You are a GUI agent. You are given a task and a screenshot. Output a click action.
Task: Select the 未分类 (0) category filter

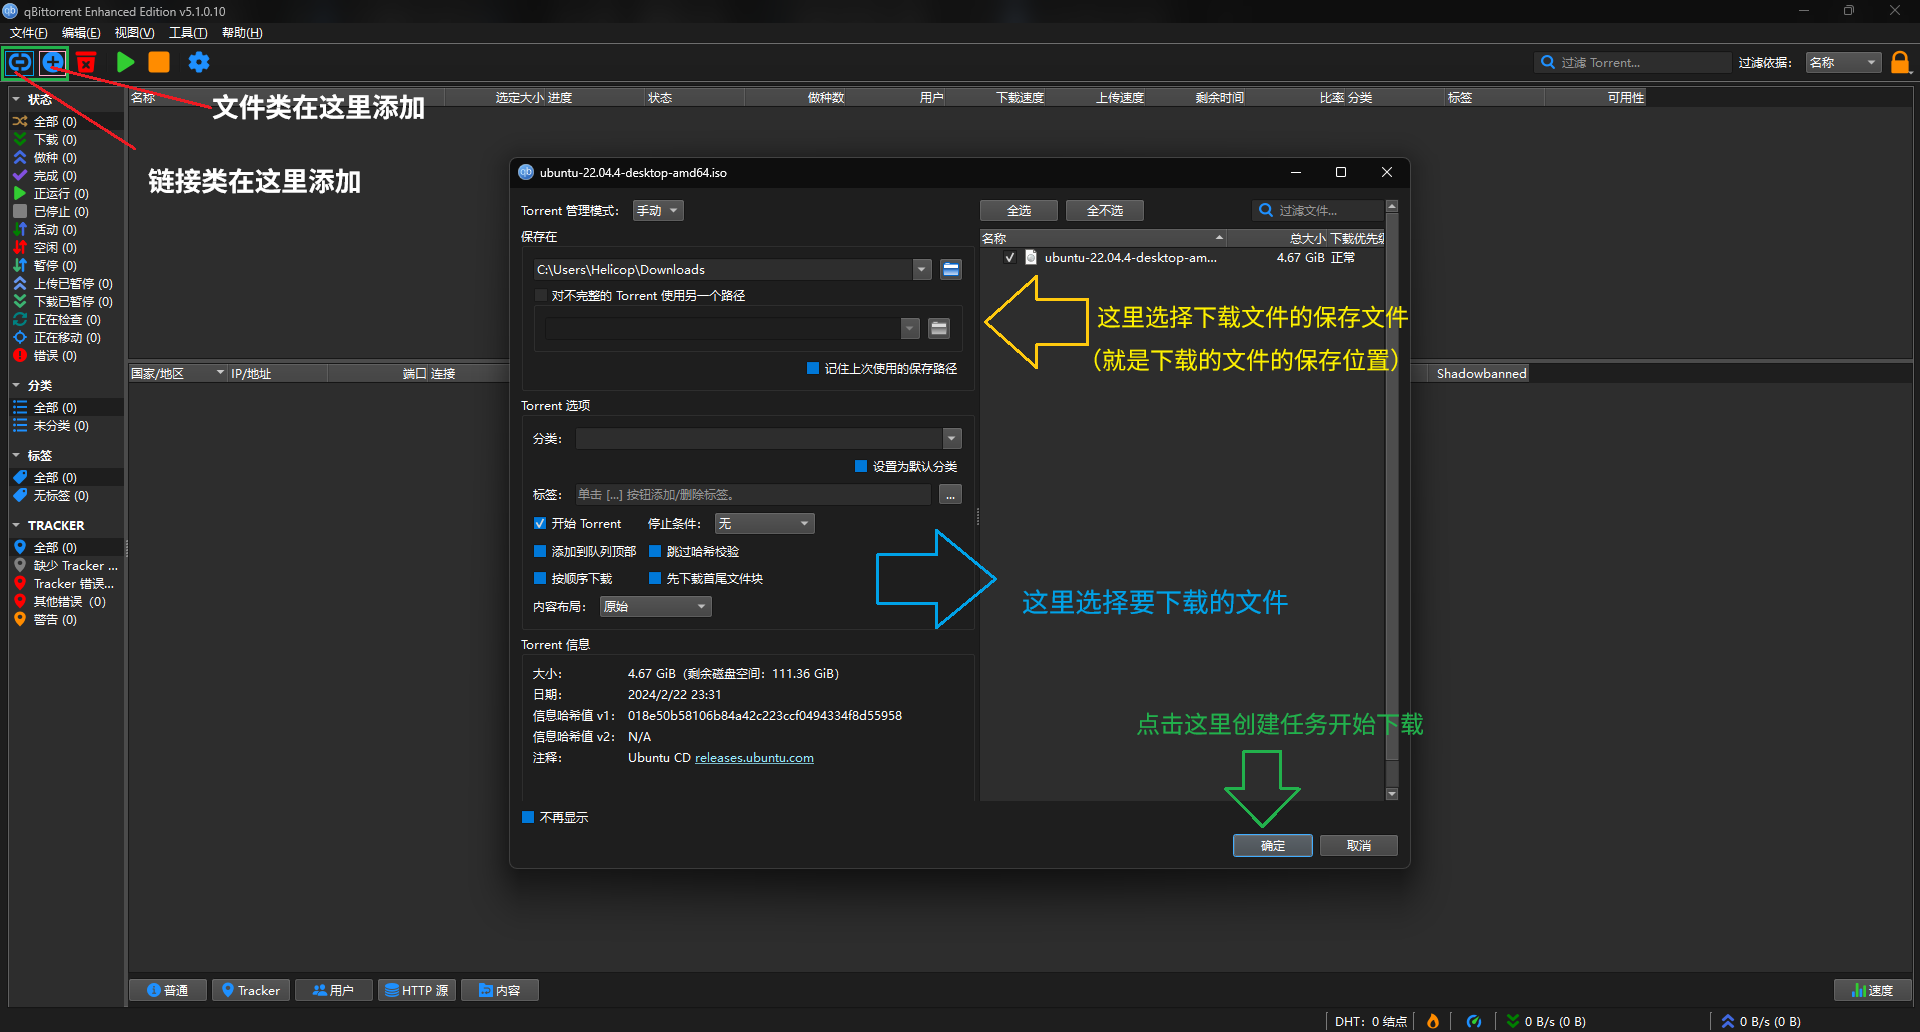(x=66, y=425)
